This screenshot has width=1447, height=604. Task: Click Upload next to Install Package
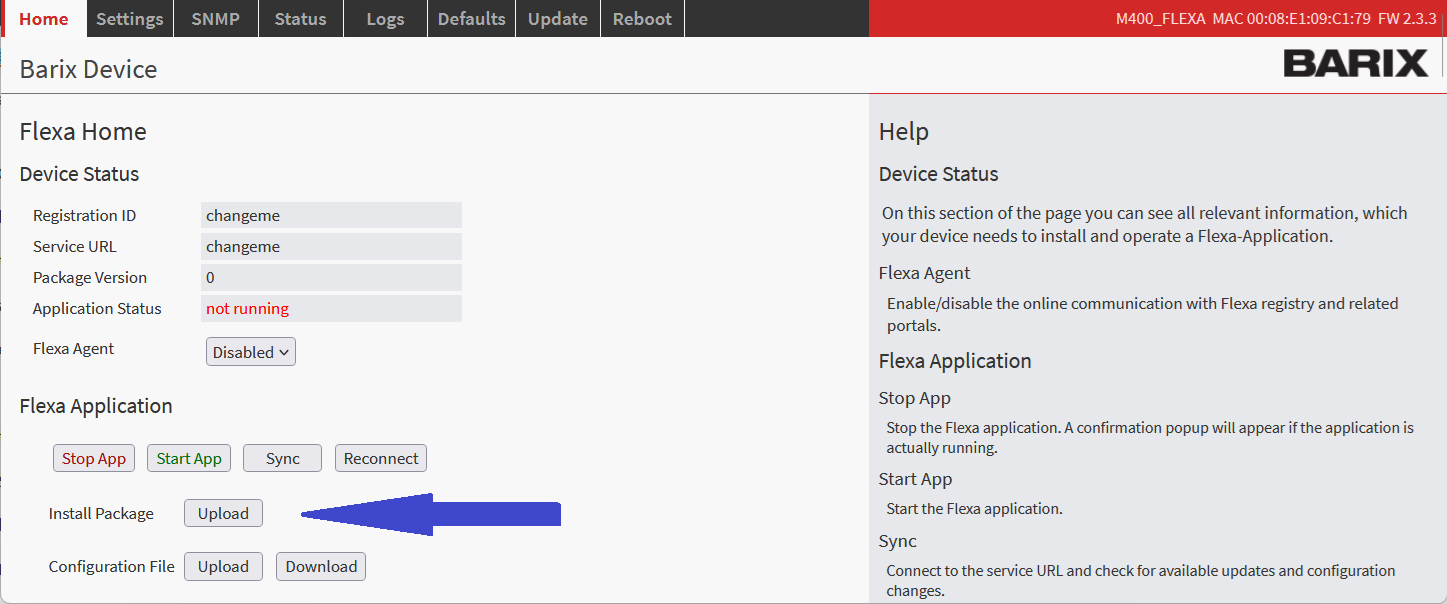pos(223,513)
